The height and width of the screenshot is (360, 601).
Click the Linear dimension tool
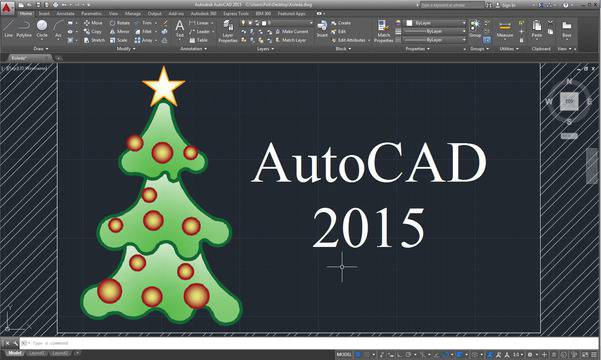200,23
